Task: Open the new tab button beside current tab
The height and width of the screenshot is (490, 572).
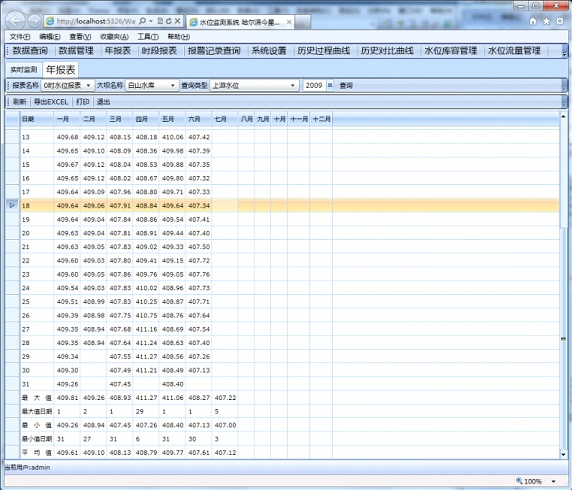Action: 303,23
